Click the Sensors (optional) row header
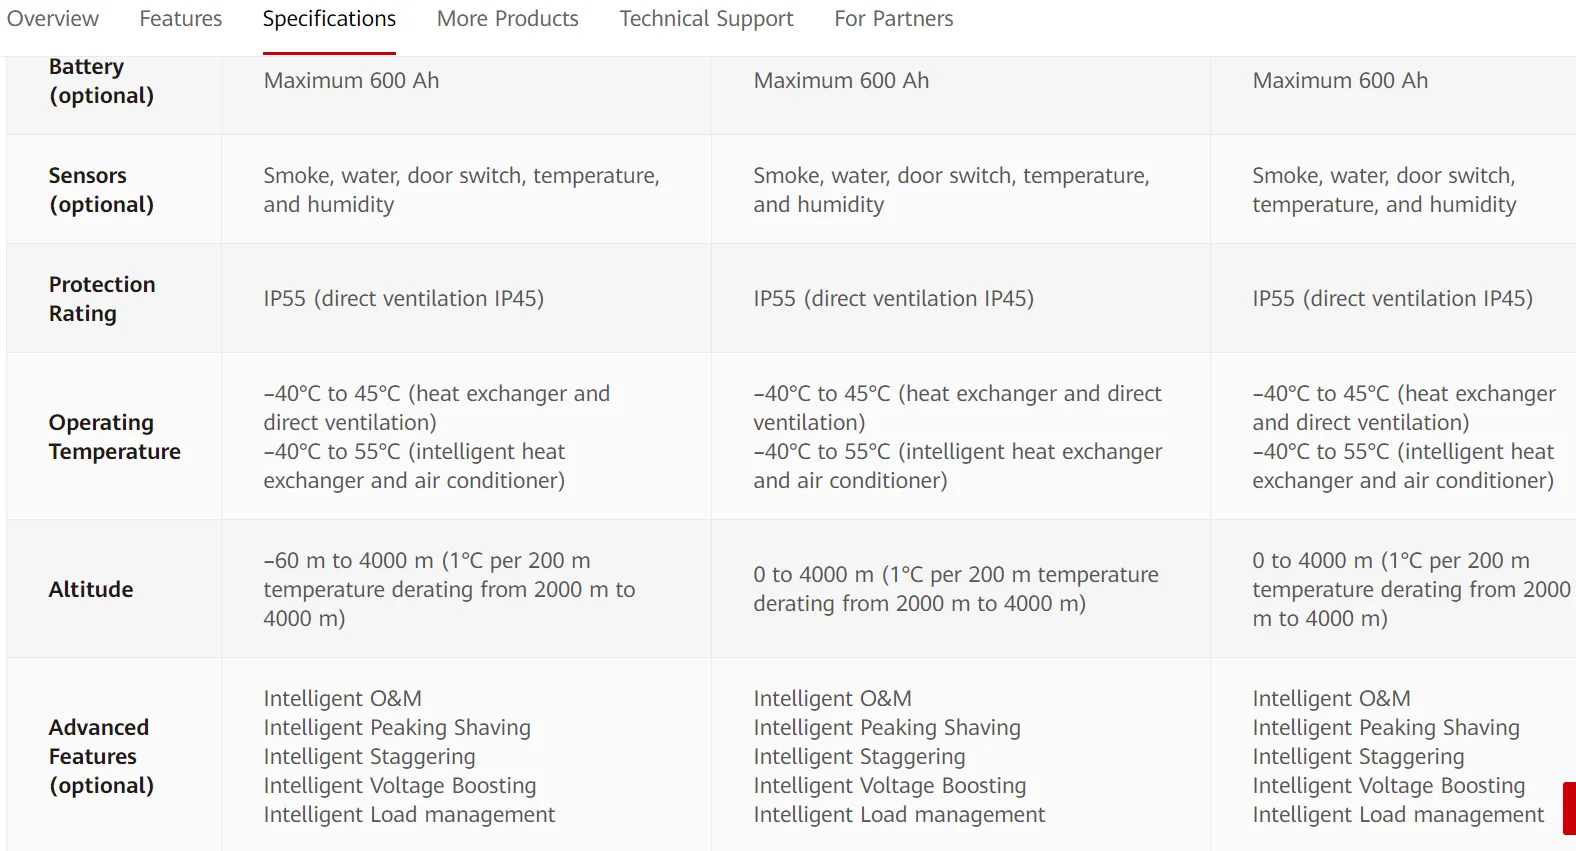The height and width of the screenshot is (851, 1576). 101,190
